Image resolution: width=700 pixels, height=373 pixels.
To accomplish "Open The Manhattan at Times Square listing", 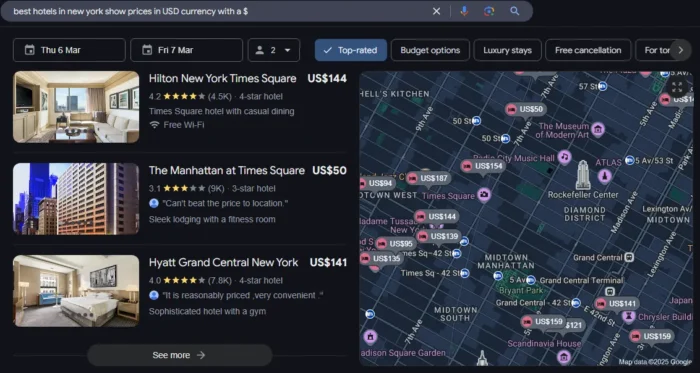I will [227, 170].
